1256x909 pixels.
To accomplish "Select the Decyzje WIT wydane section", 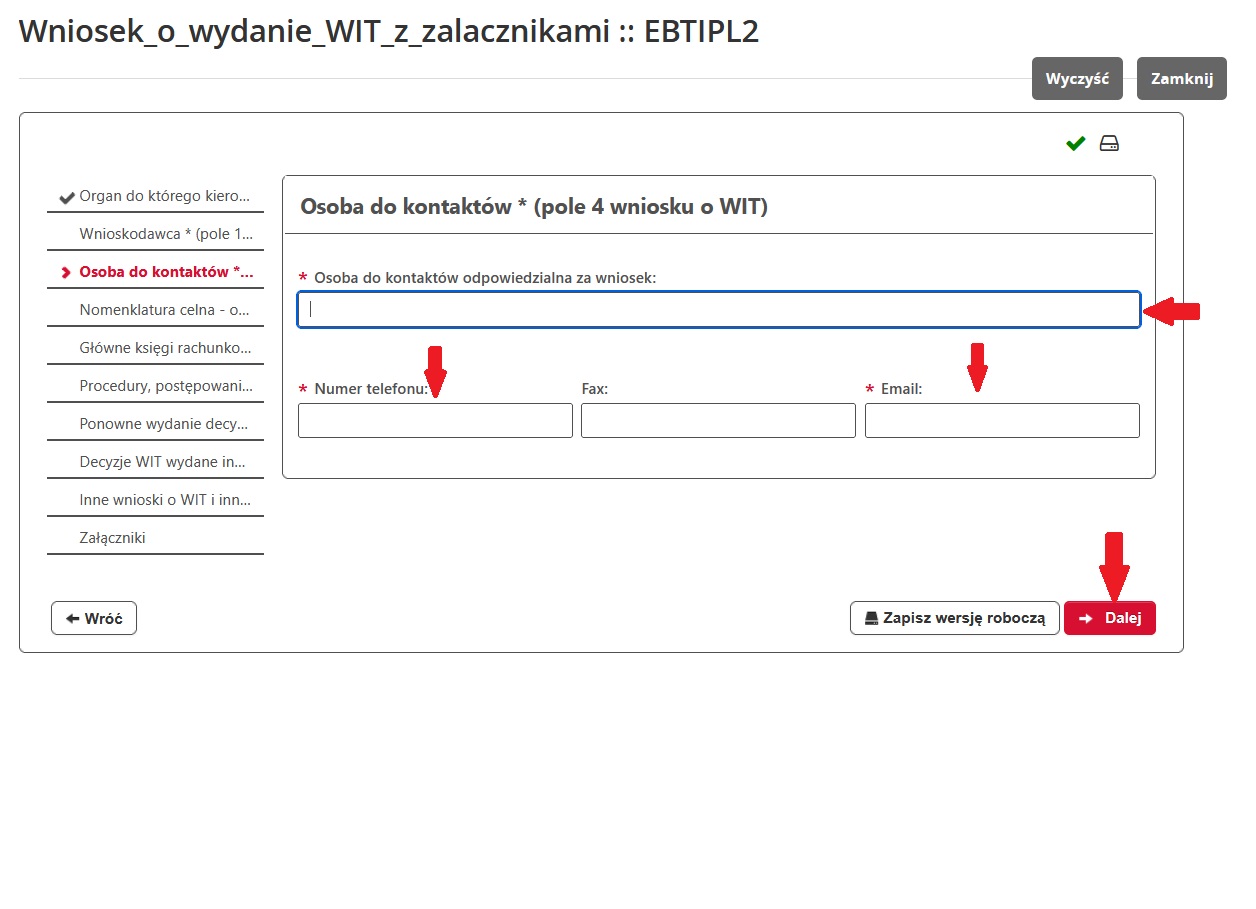I will [x=163, y=461].
